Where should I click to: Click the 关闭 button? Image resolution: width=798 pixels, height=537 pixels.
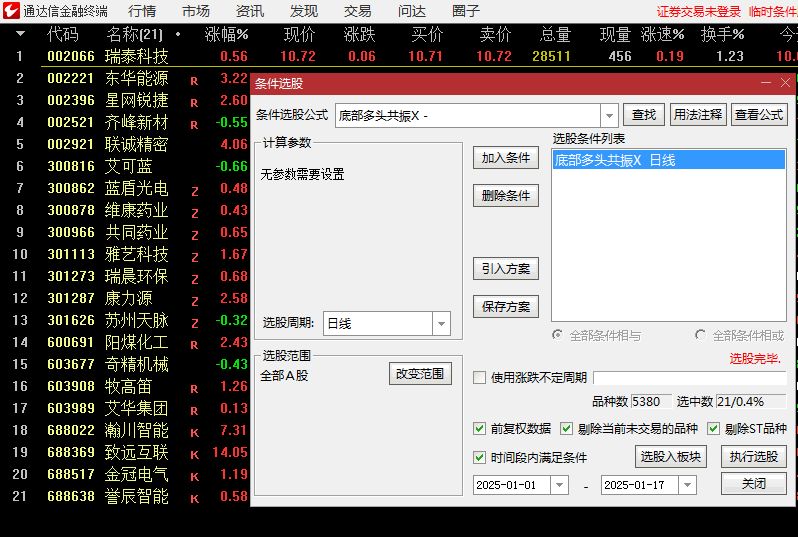[754, 484]
